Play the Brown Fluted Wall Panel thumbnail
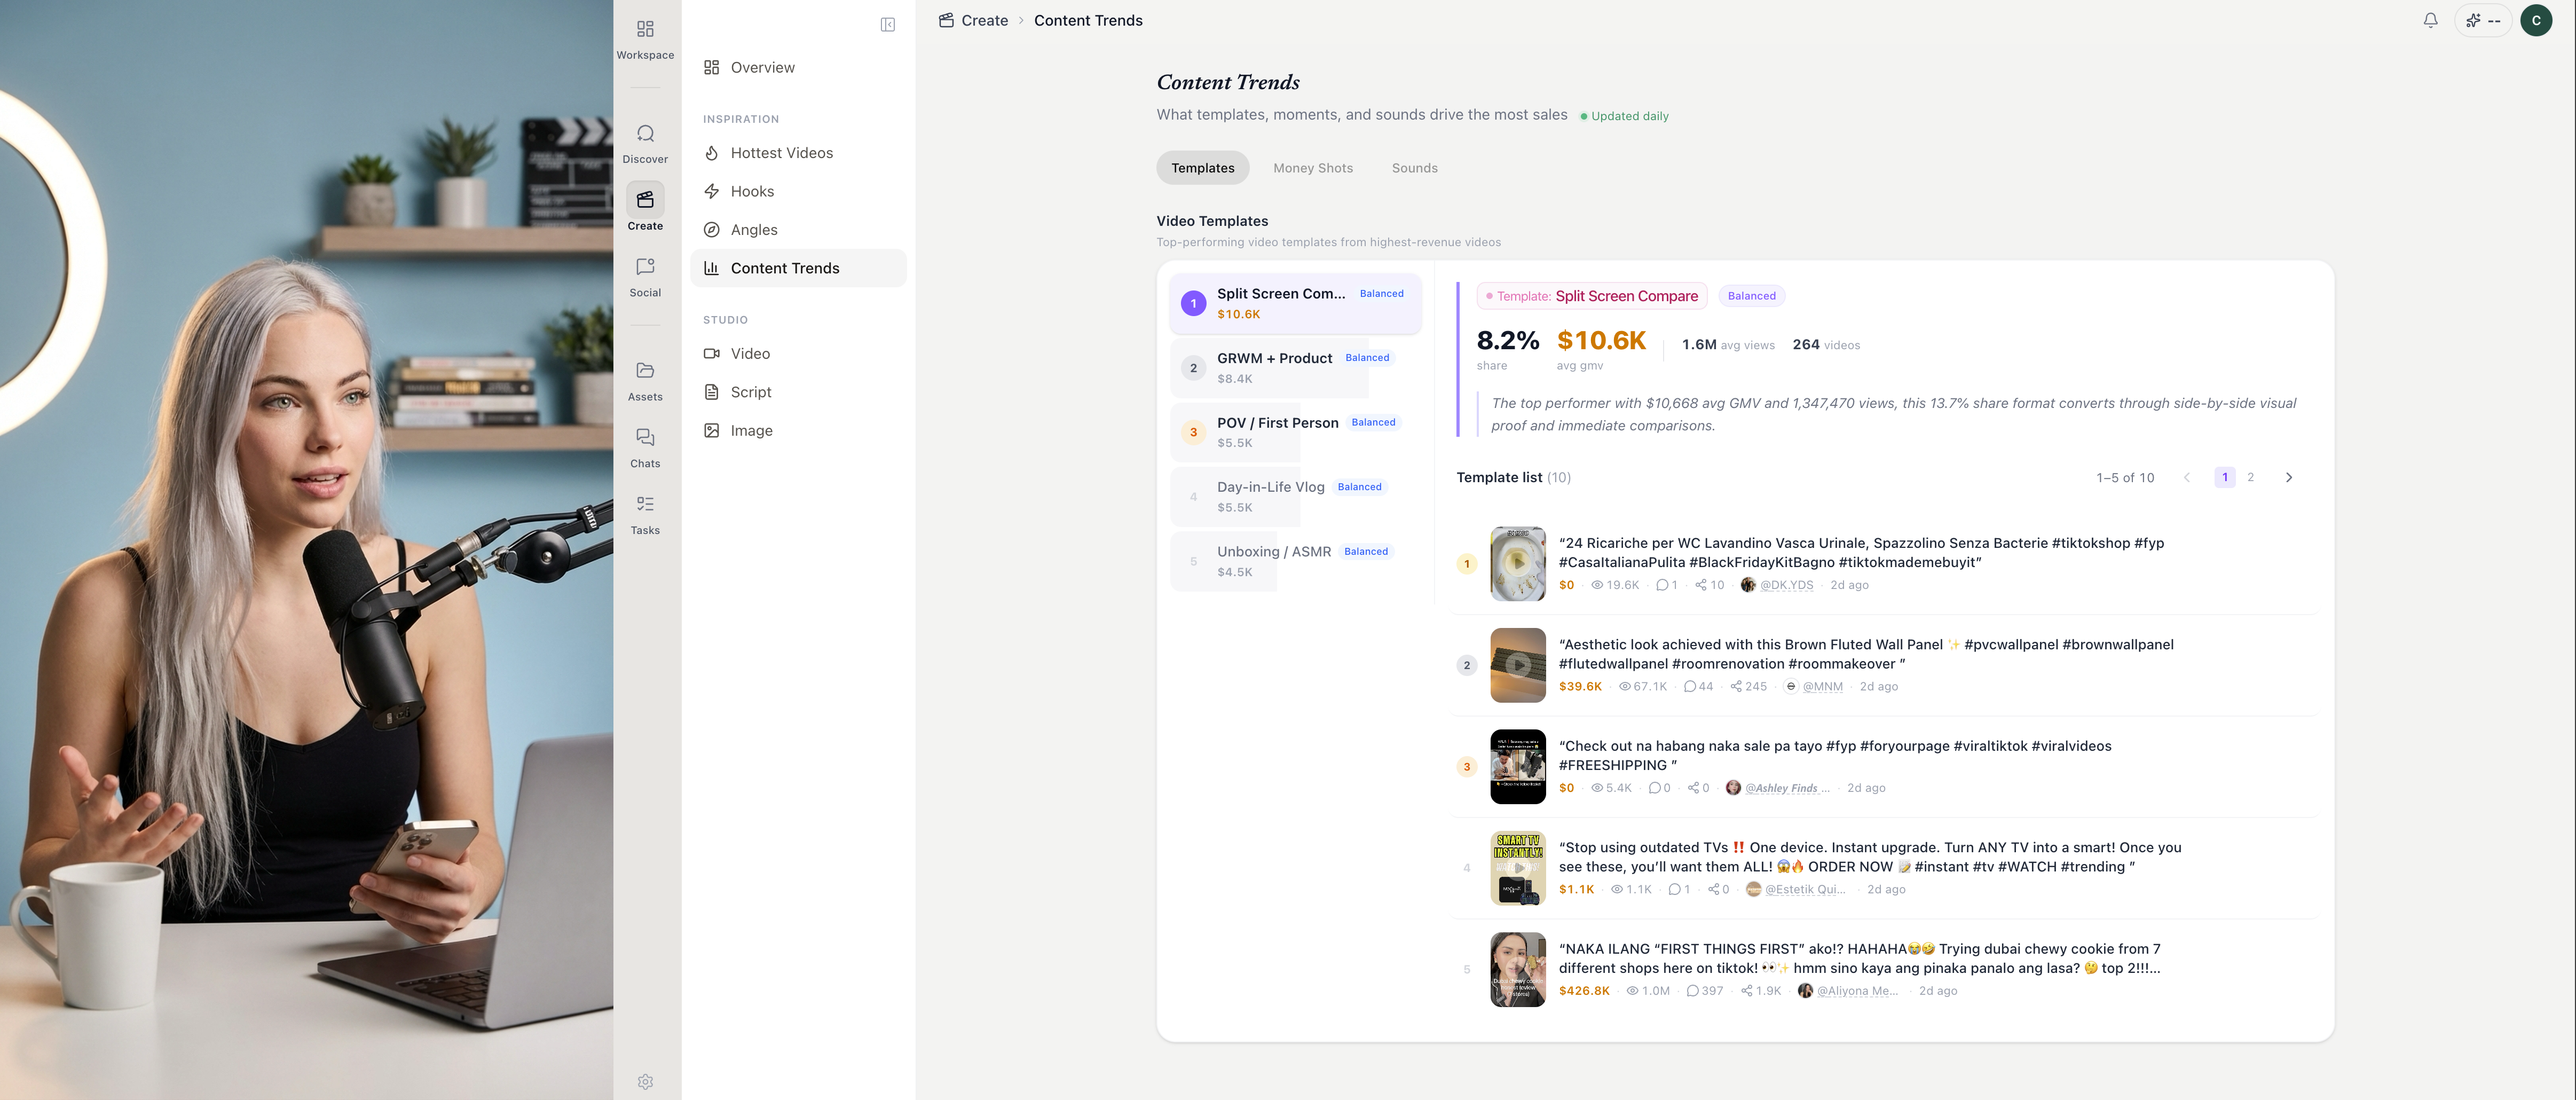 pyautogui.click(x=1517, y=665)
